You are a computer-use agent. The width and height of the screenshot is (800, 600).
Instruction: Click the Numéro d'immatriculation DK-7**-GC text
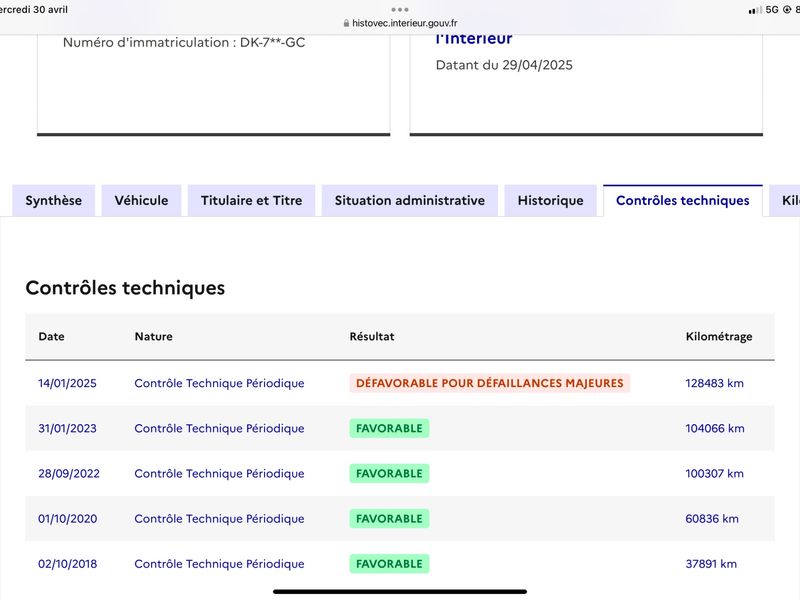pos(184,42)
